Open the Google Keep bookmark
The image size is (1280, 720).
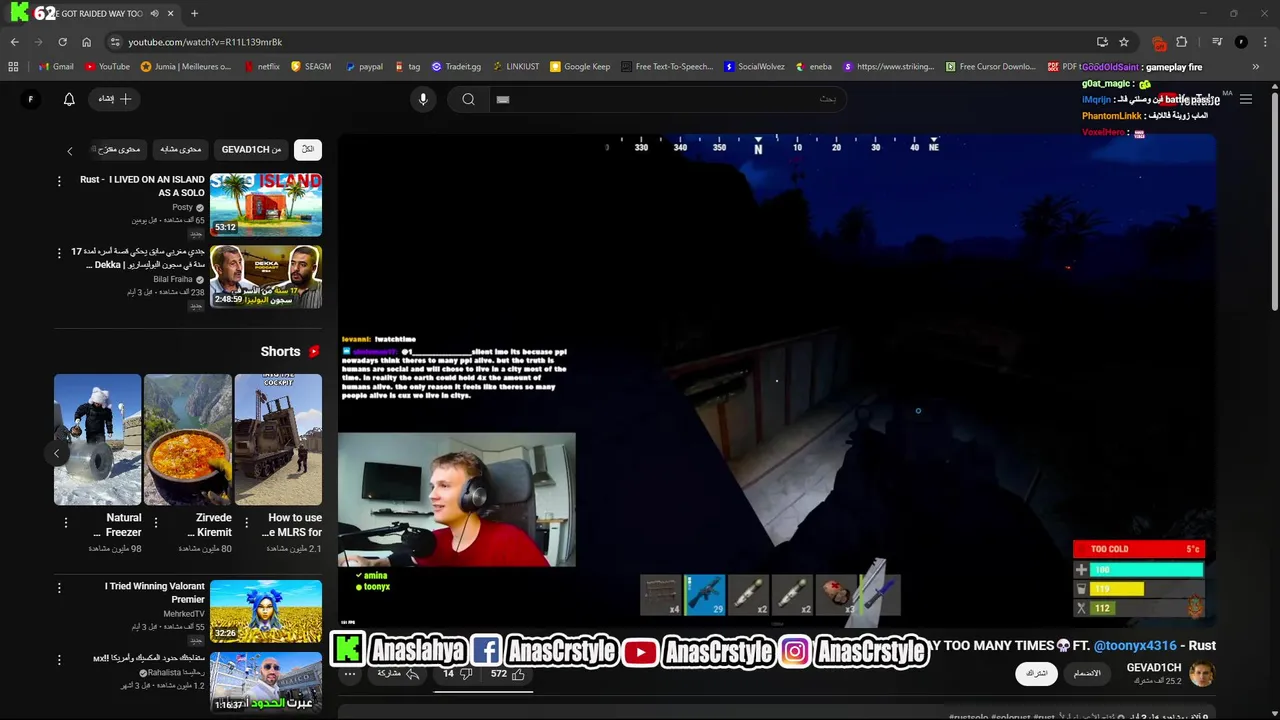coord(580,67)
